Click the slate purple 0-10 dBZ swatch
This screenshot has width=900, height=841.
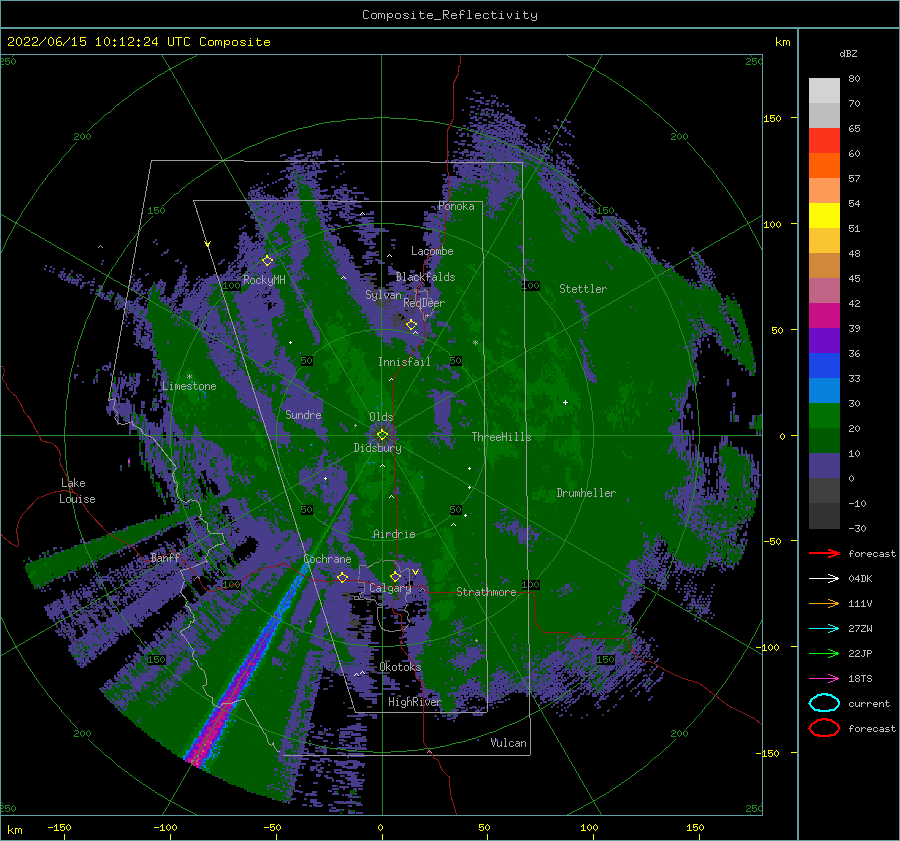(824, 466)
